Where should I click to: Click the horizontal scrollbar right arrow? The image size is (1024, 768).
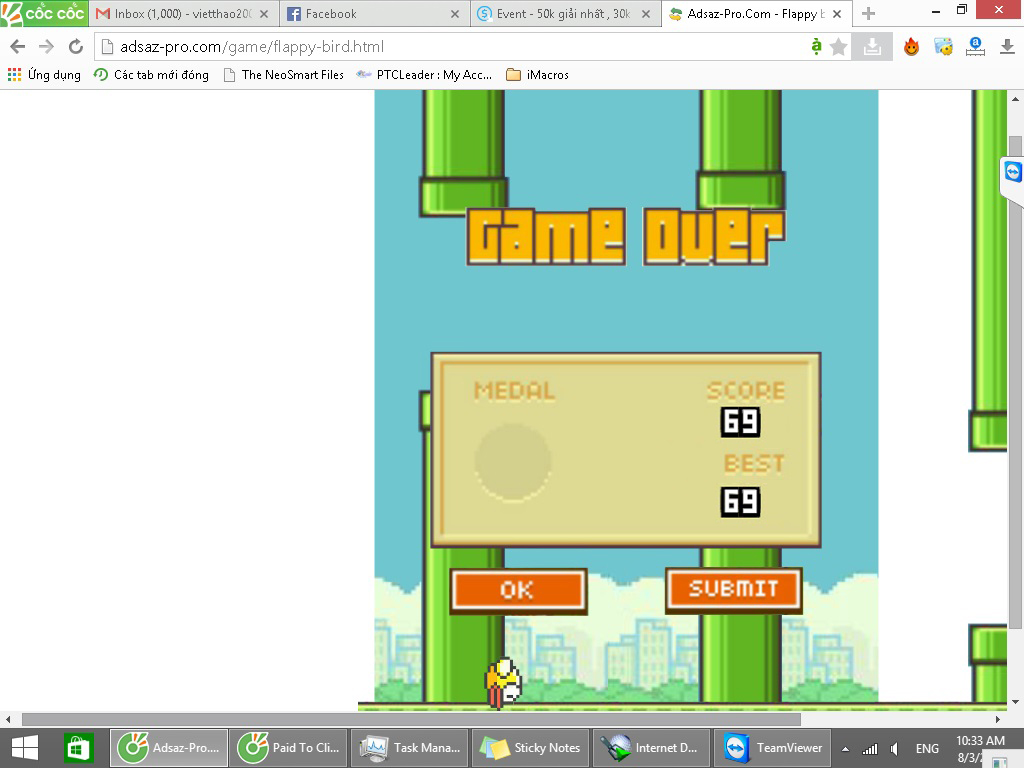tap(998, 719)
